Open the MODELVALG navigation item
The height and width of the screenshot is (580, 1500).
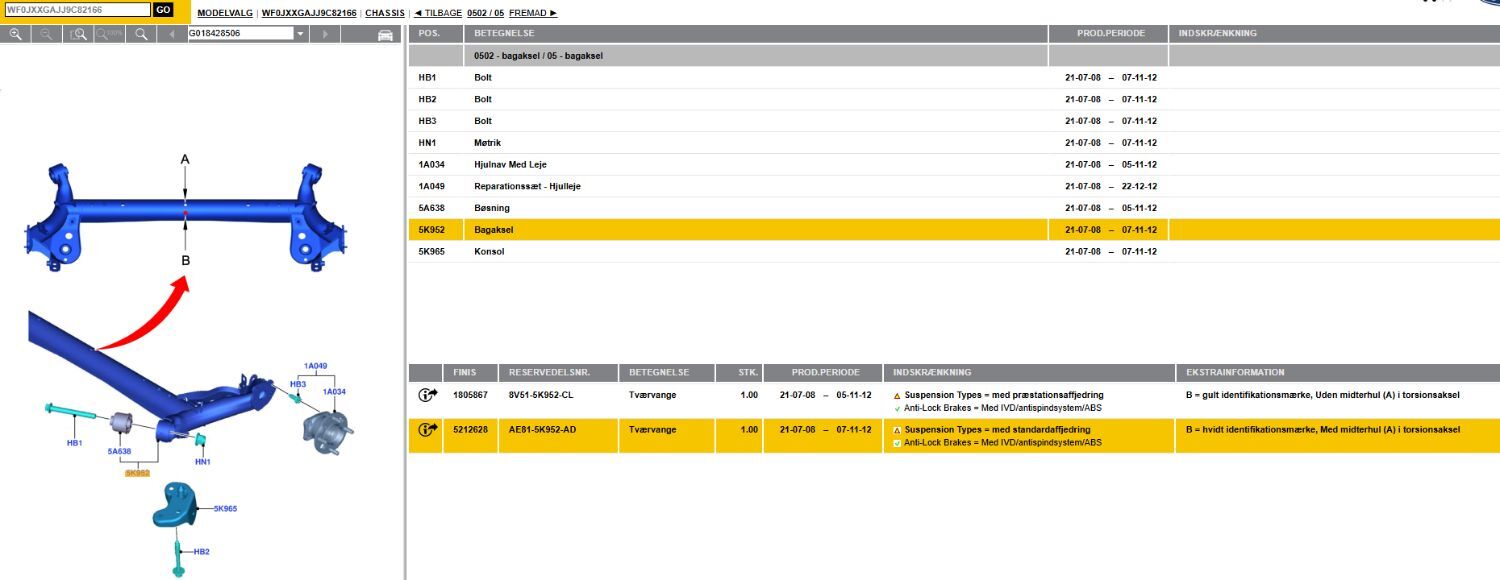pyautogui.click(x=225, y=13)
